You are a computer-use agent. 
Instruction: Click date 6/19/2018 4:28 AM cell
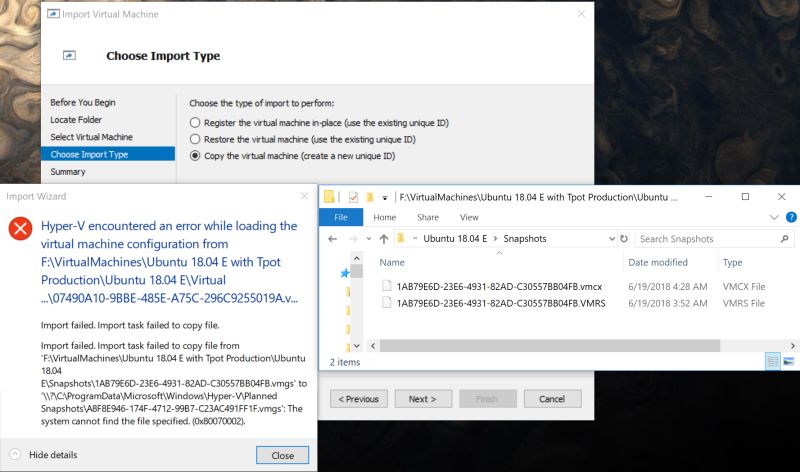667,286
